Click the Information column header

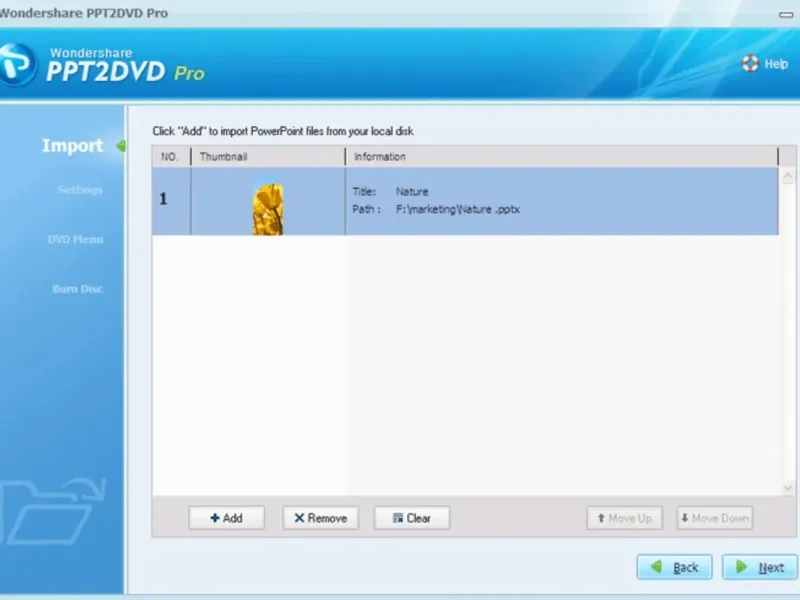[561, 157]
